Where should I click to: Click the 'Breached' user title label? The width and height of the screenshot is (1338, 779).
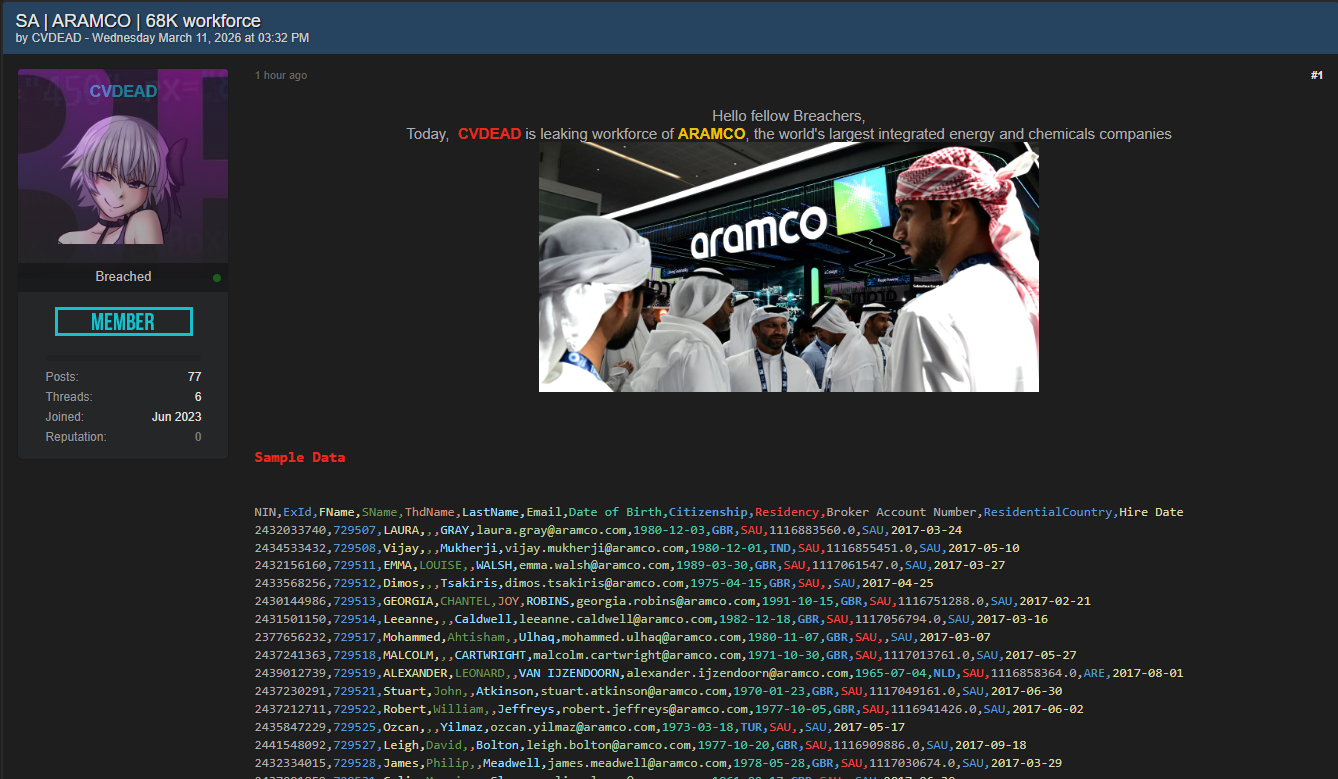coord(123,277)
